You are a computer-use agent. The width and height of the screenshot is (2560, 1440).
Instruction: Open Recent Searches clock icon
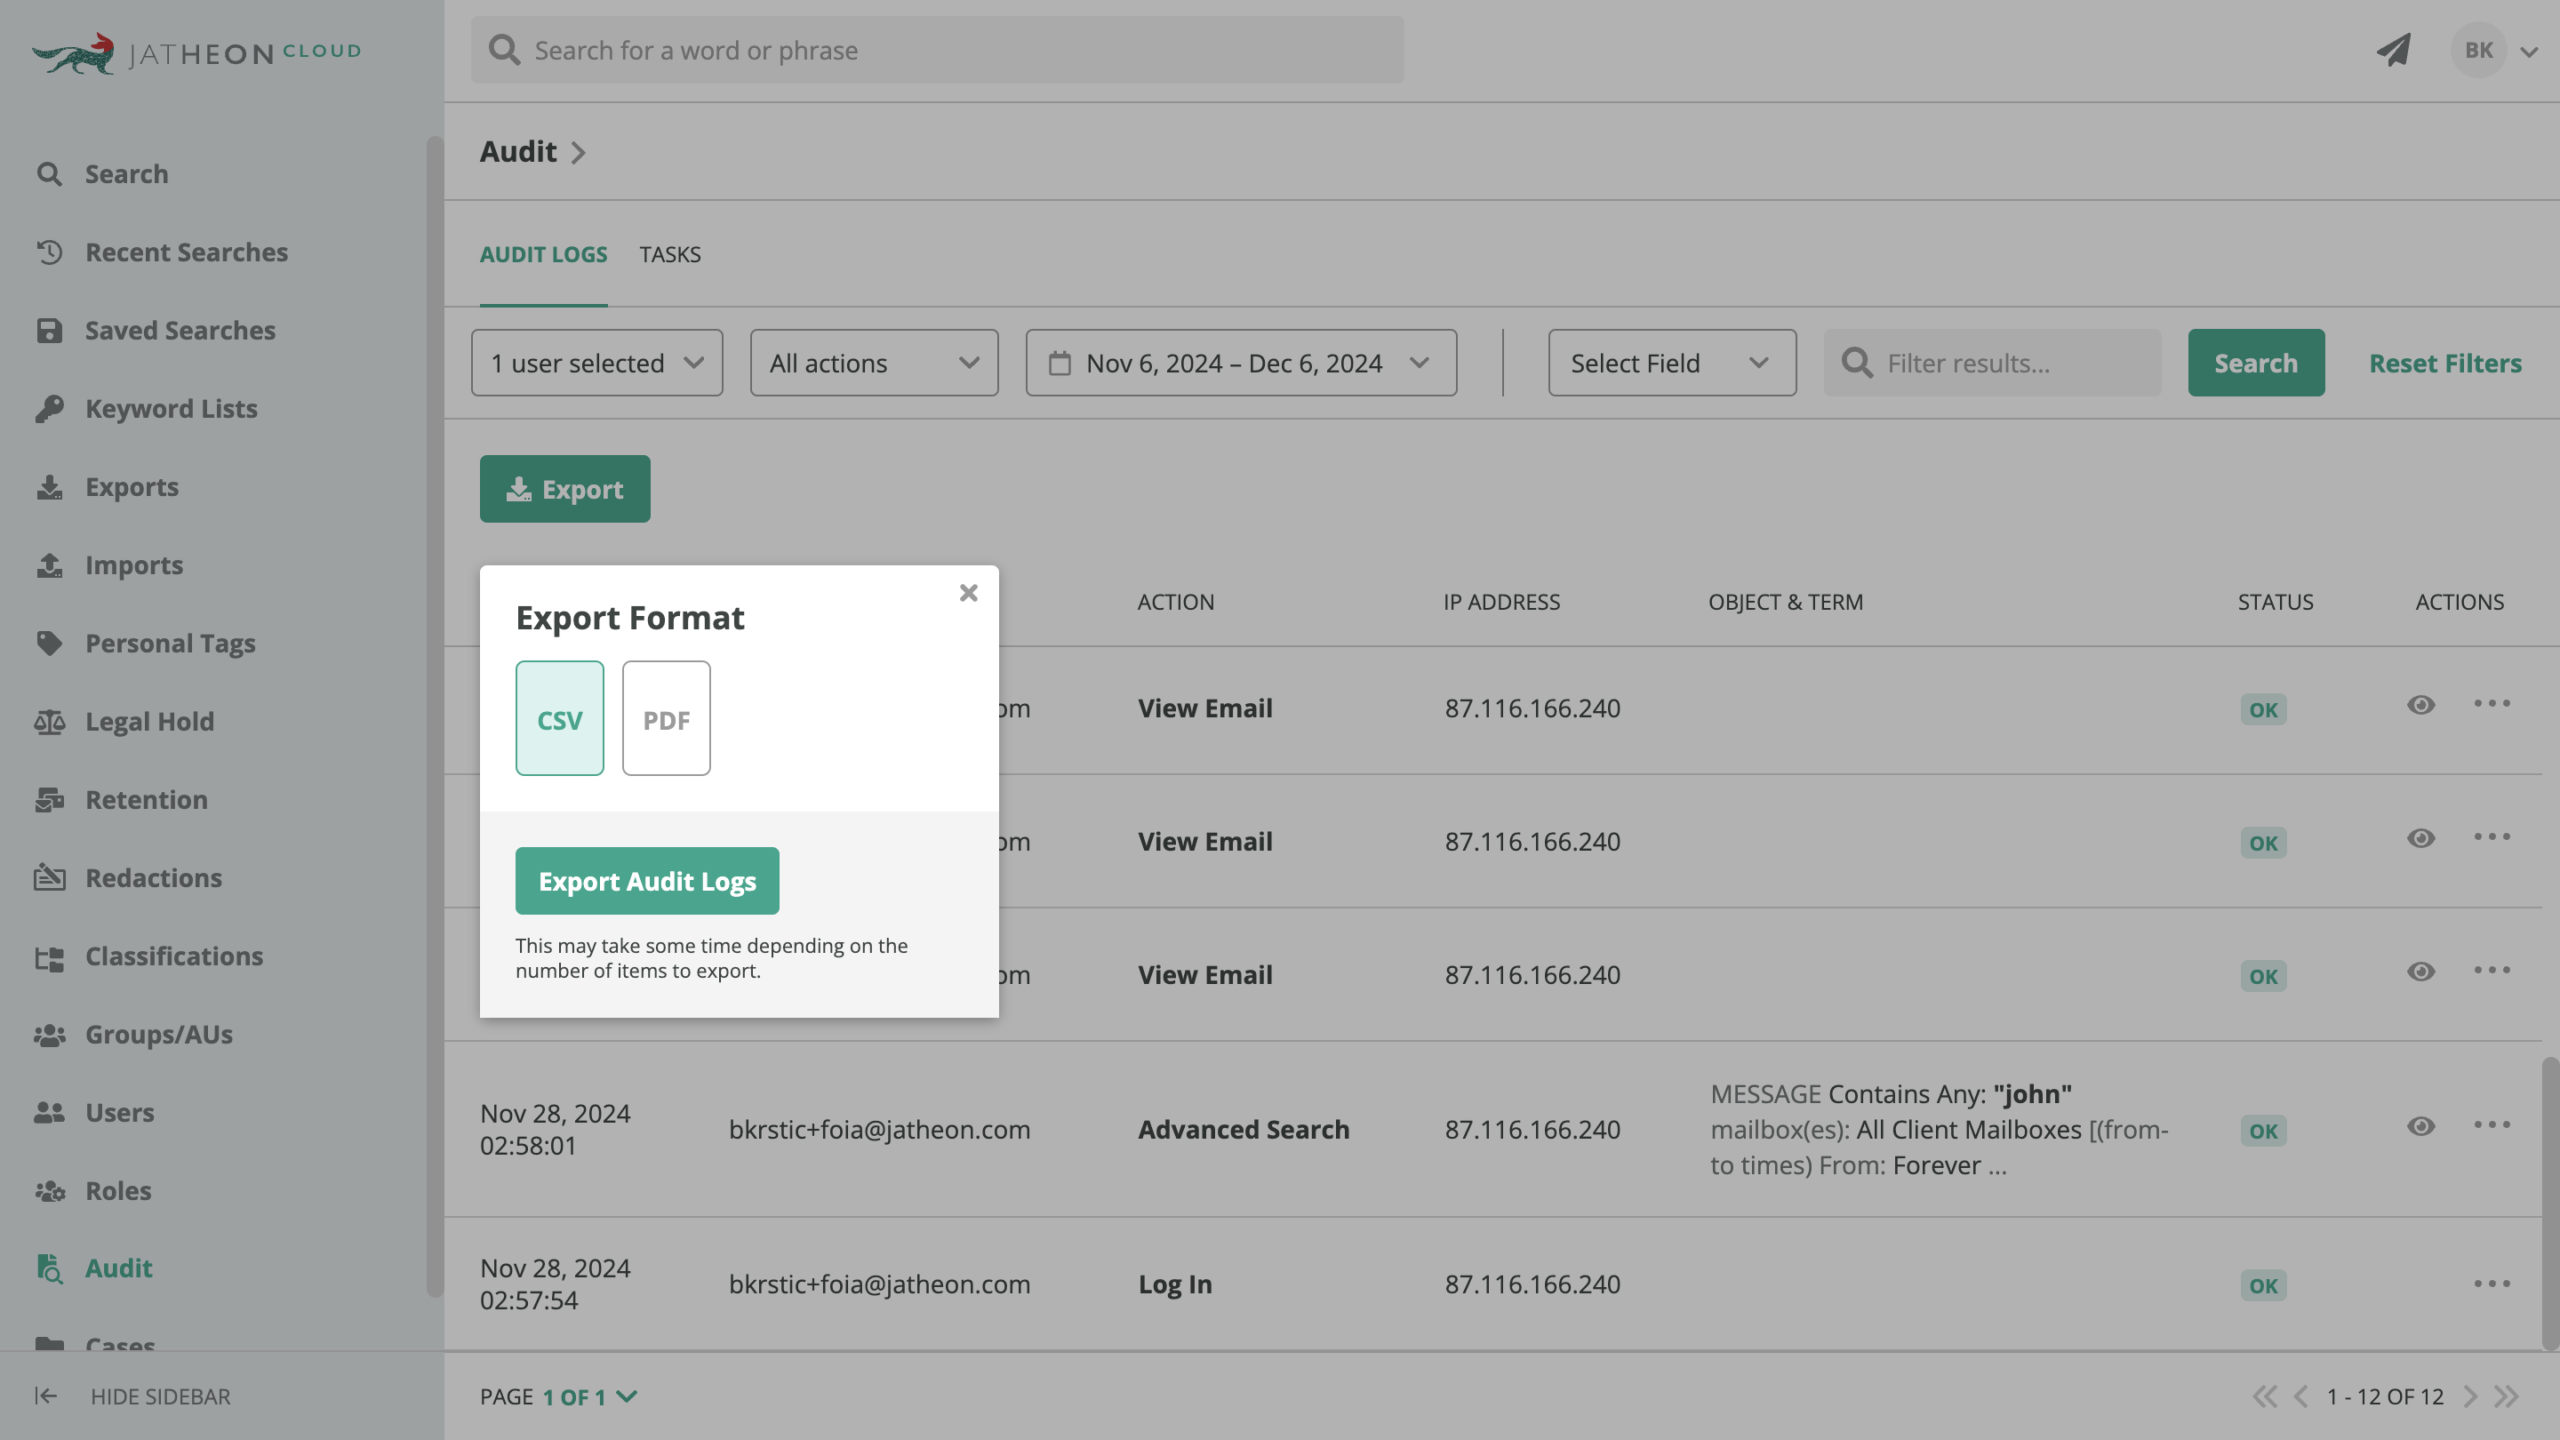coord(49,252)
